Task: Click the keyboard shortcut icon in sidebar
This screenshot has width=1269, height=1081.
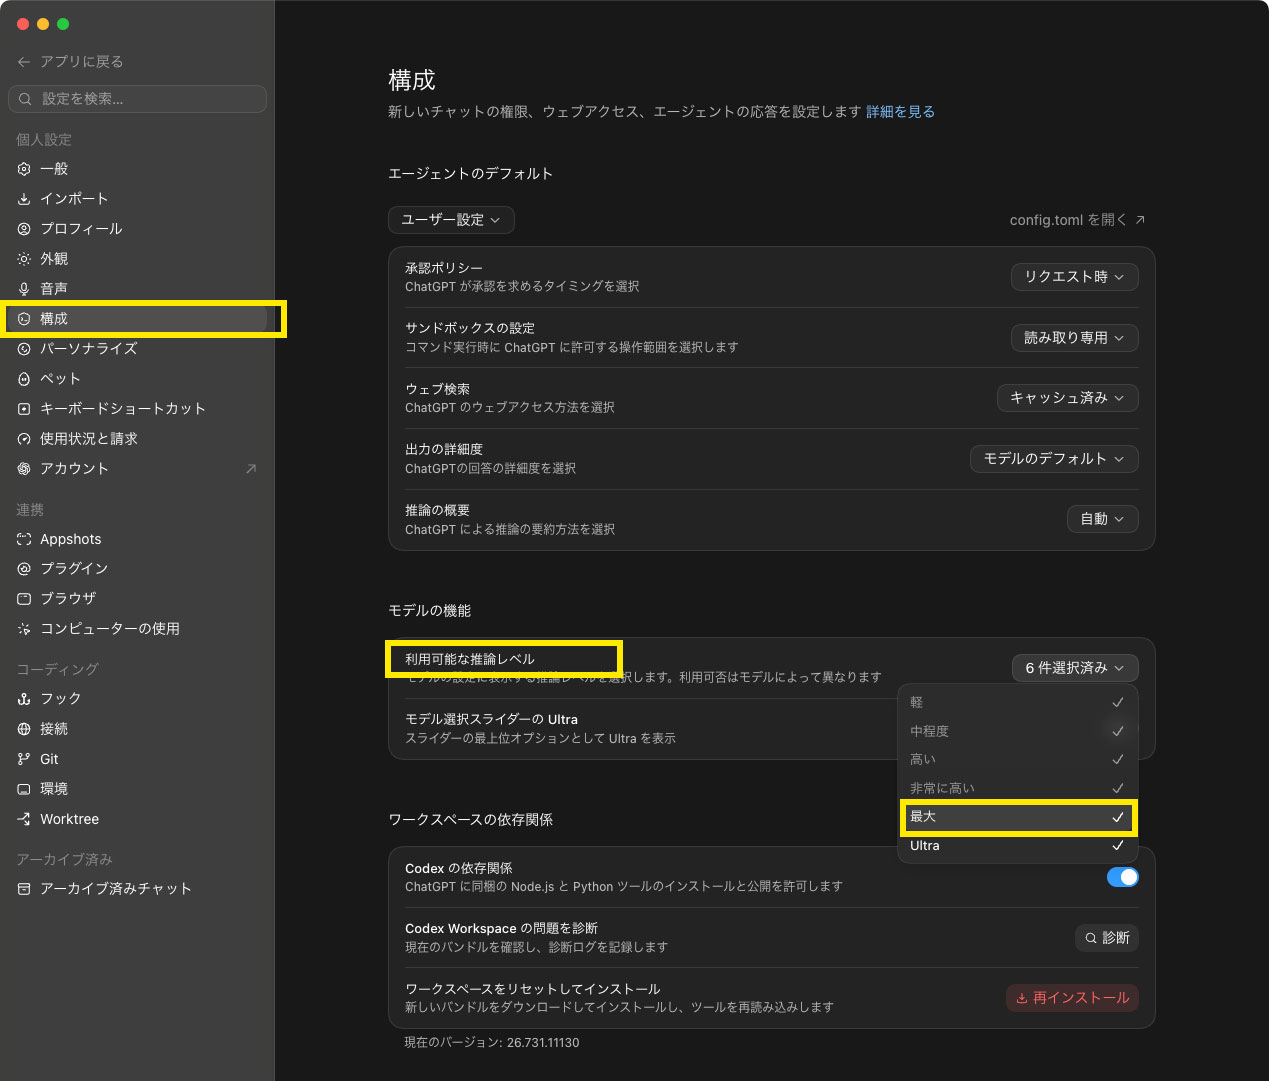Action: pos(24,409)
